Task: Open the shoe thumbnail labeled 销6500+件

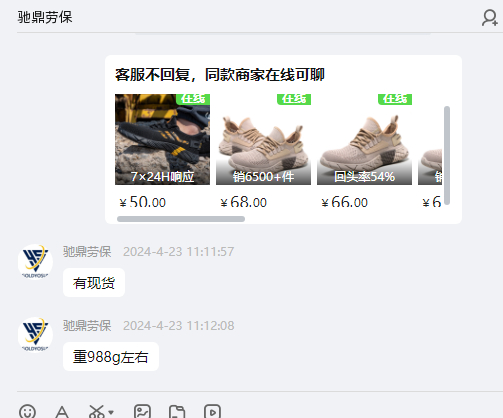Action: click(x=263, y=139)
